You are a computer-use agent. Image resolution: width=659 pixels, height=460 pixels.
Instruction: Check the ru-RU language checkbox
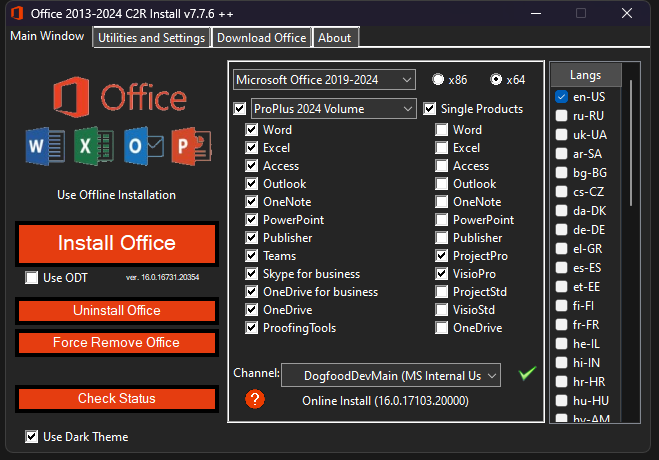click(562, 115)
